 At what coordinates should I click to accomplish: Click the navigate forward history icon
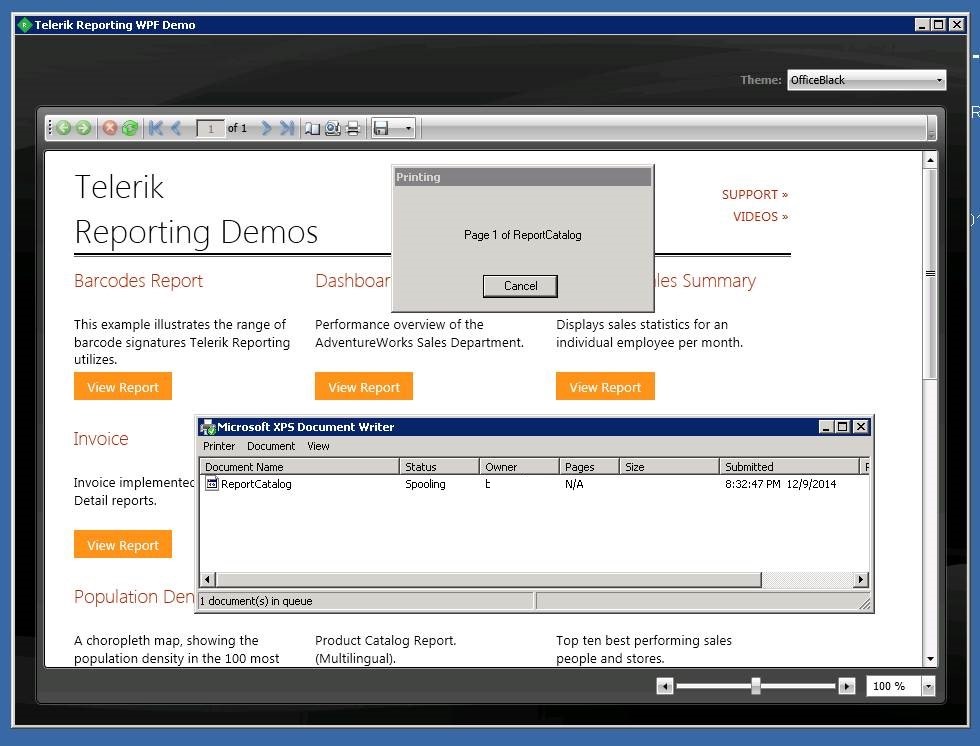click(83, 128)
